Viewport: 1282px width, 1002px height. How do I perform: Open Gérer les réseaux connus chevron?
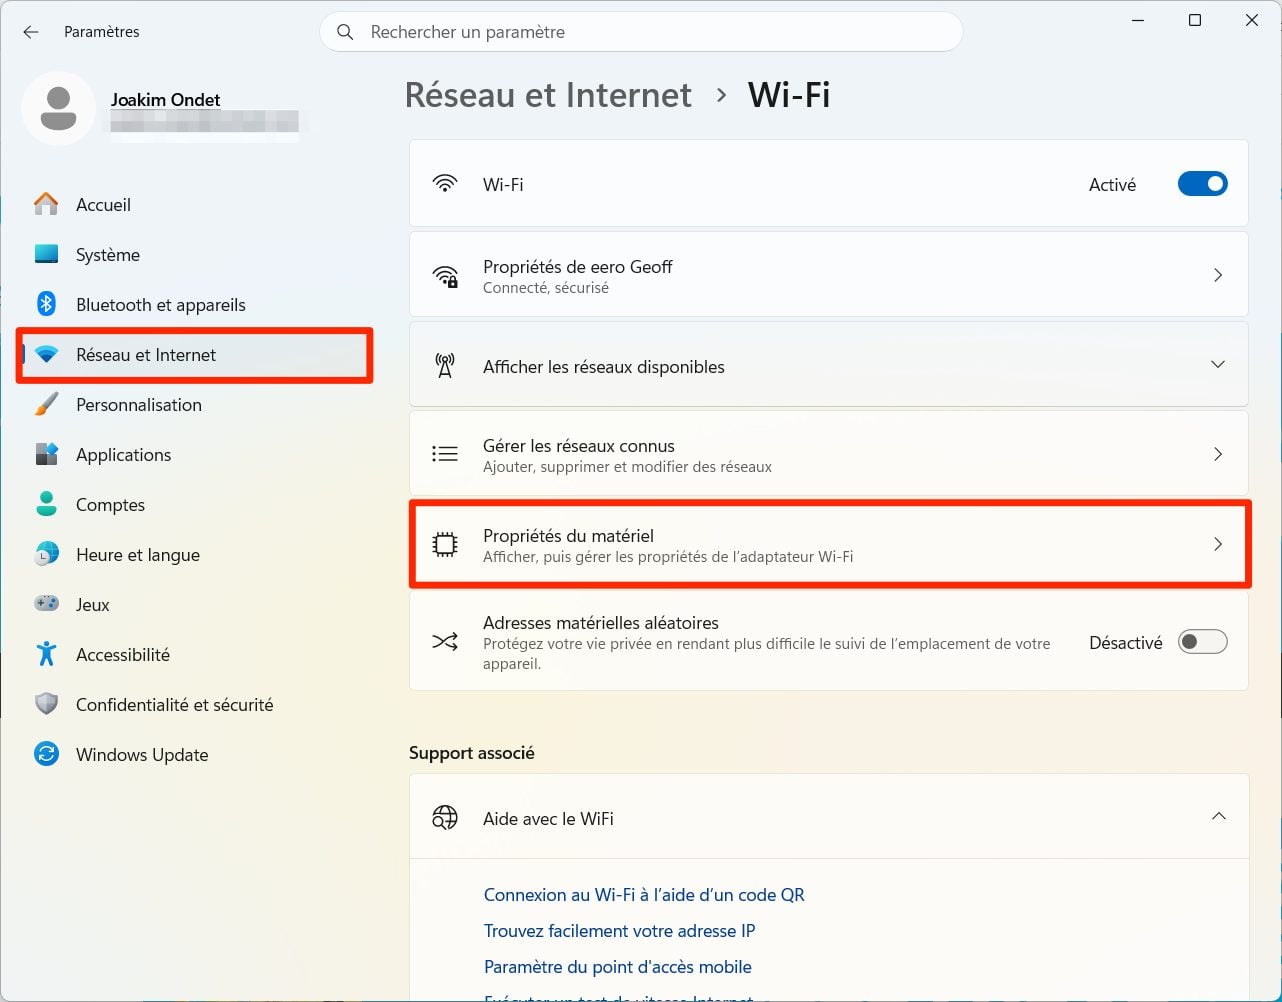click(x=1218, y=454)
